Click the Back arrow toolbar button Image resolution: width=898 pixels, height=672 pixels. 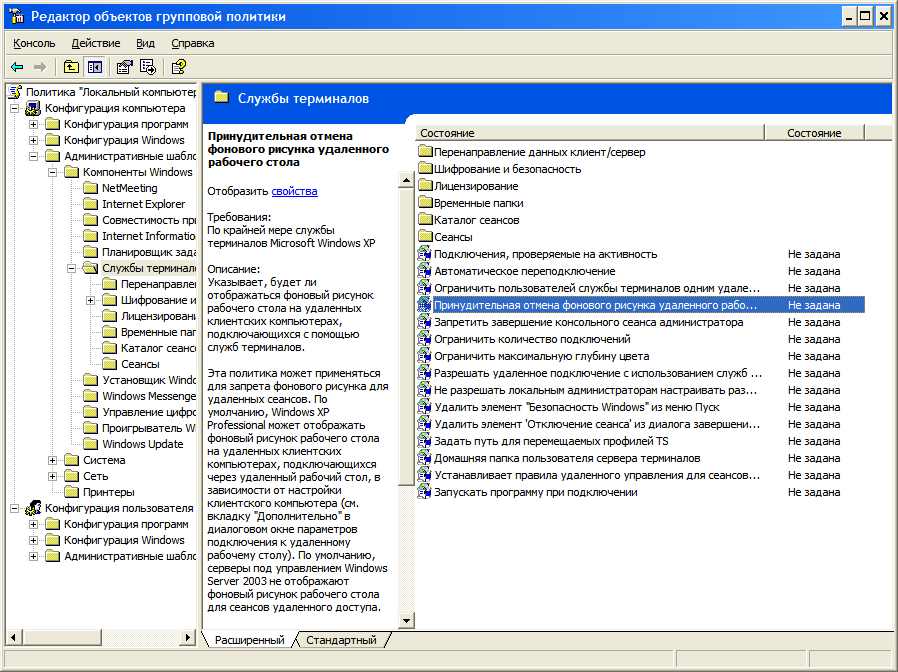(x=17, y=67)
